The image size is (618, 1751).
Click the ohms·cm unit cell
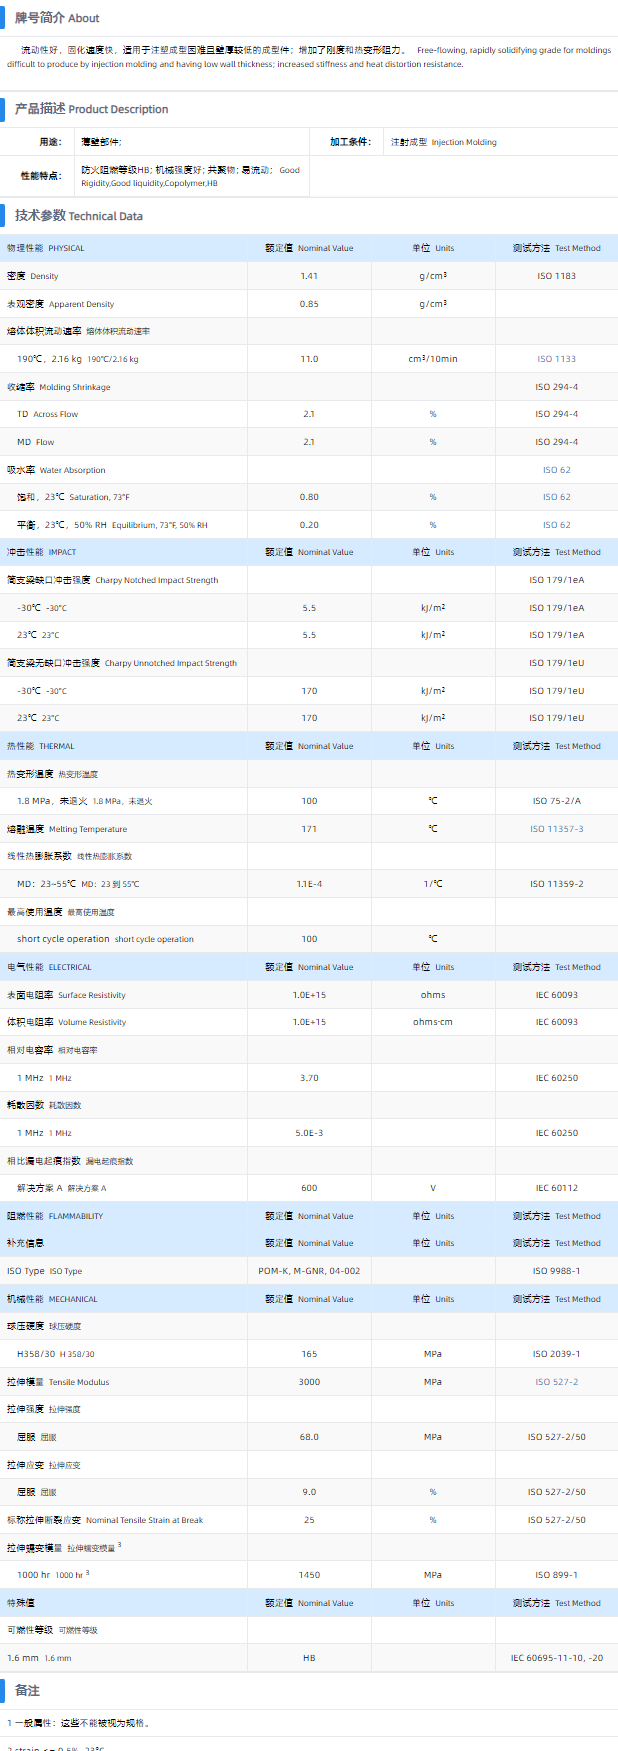(433, 1022)
